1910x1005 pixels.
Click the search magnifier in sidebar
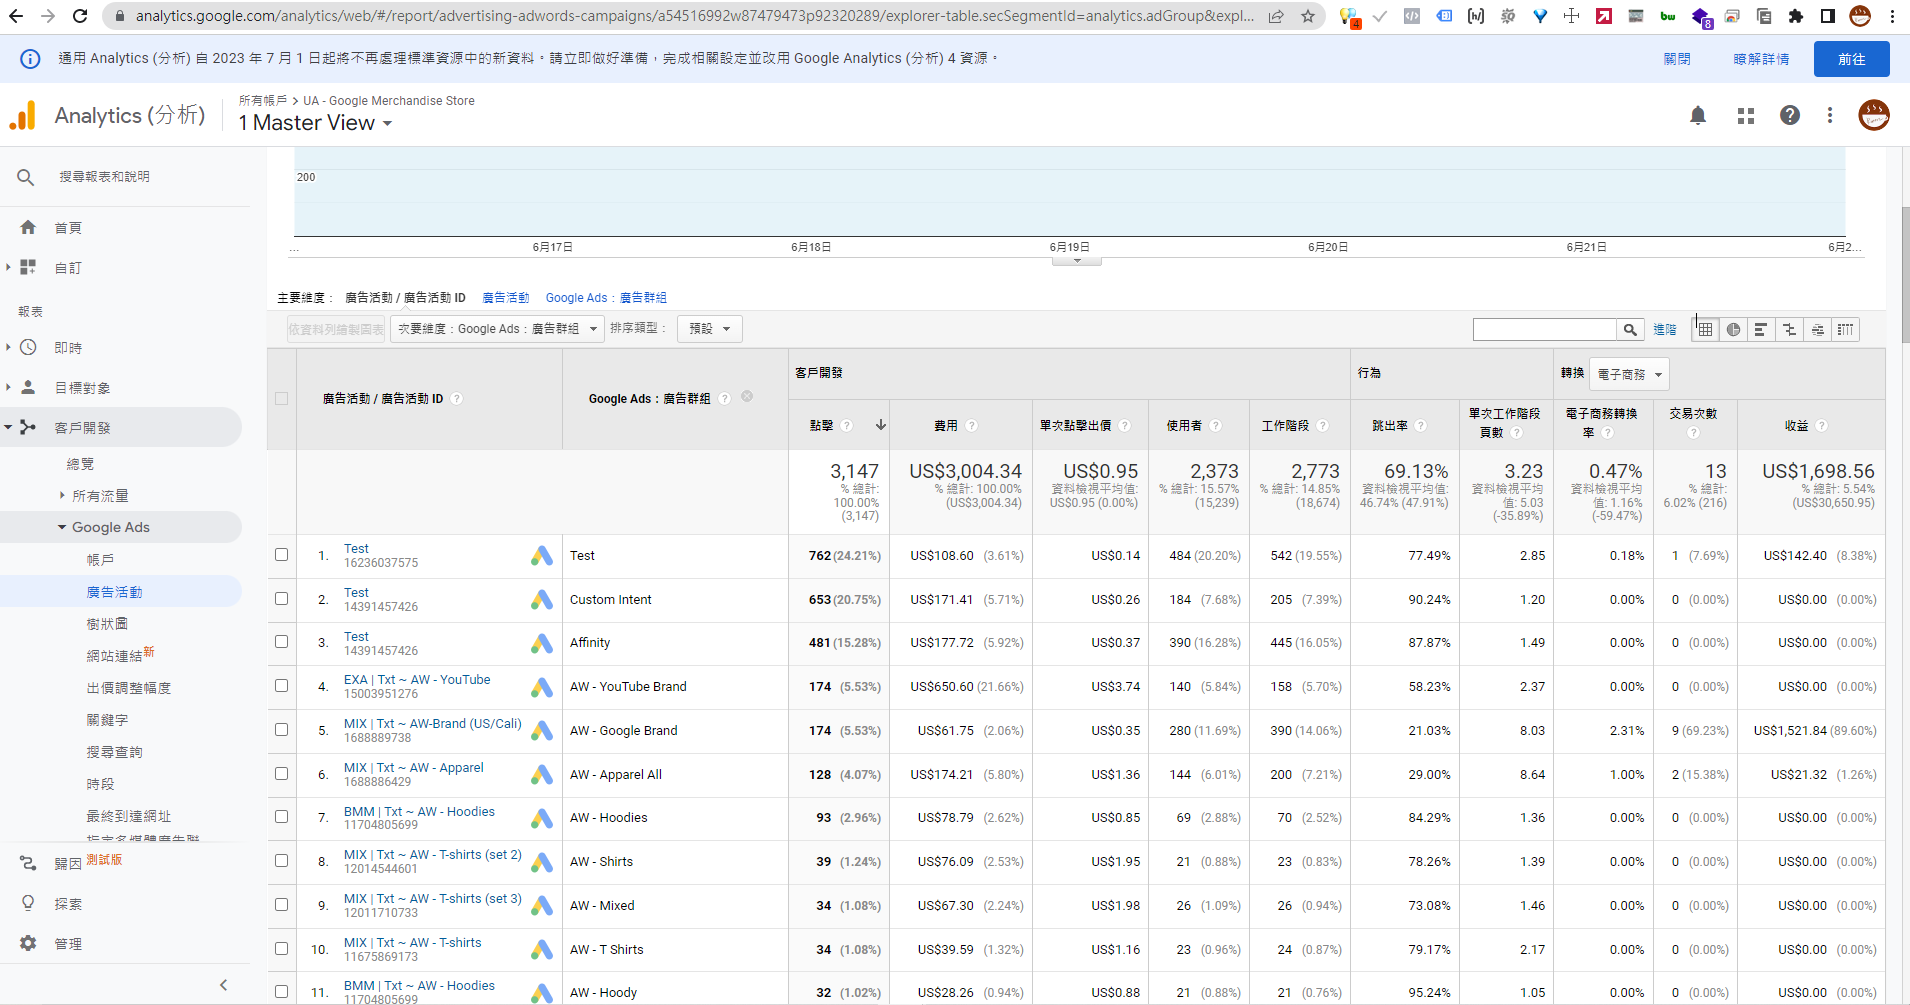click(26, 177)
